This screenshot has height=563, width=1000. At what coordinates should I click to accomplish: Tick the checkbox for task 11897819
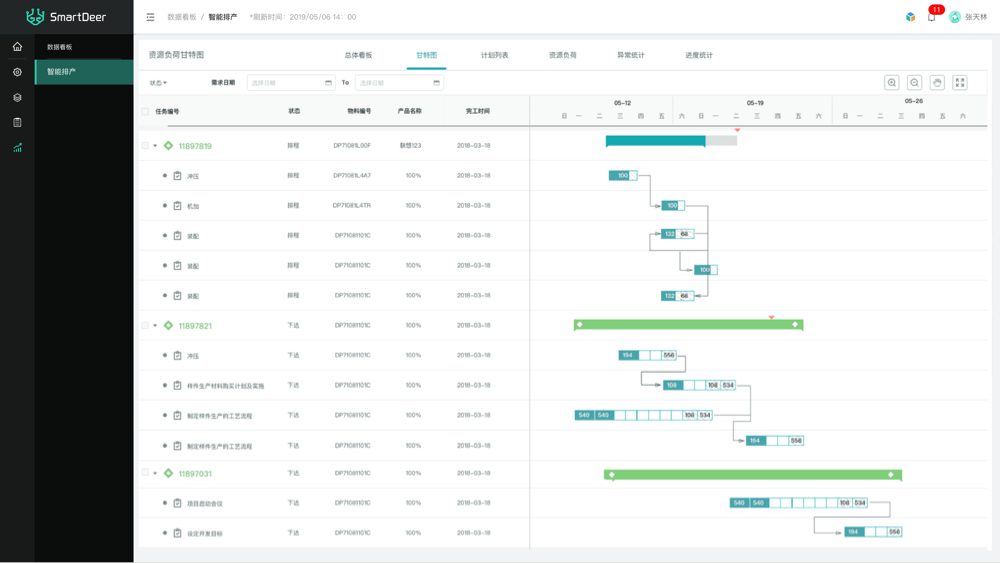tap(145, 146)
